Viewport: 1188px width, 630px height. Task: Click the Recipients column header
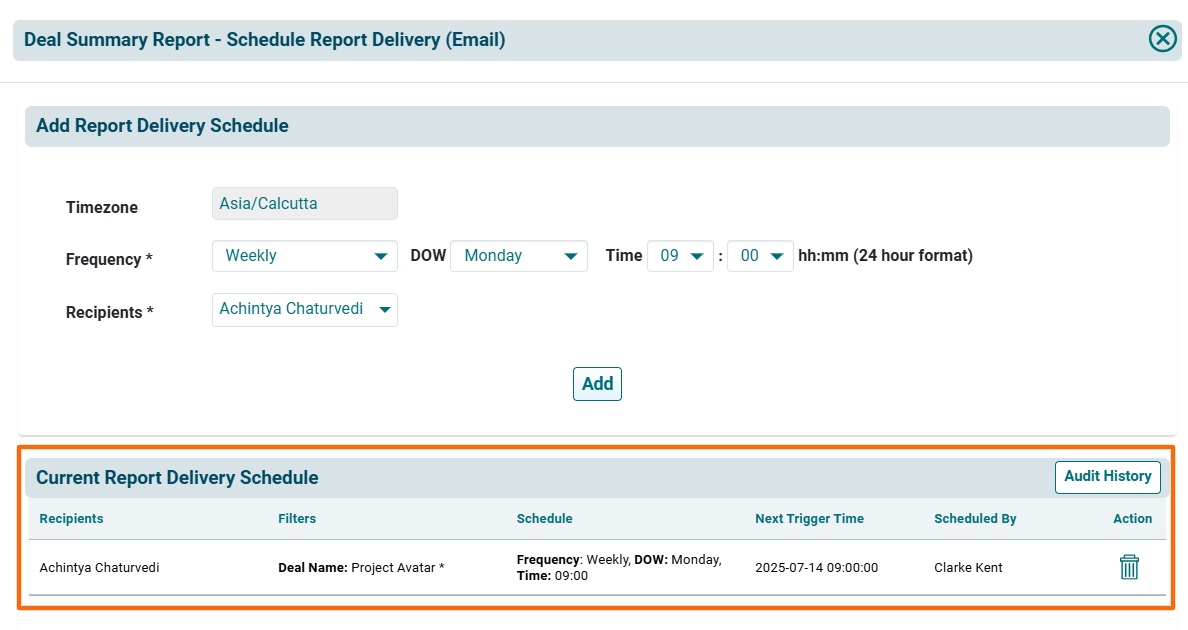[71, 519]
